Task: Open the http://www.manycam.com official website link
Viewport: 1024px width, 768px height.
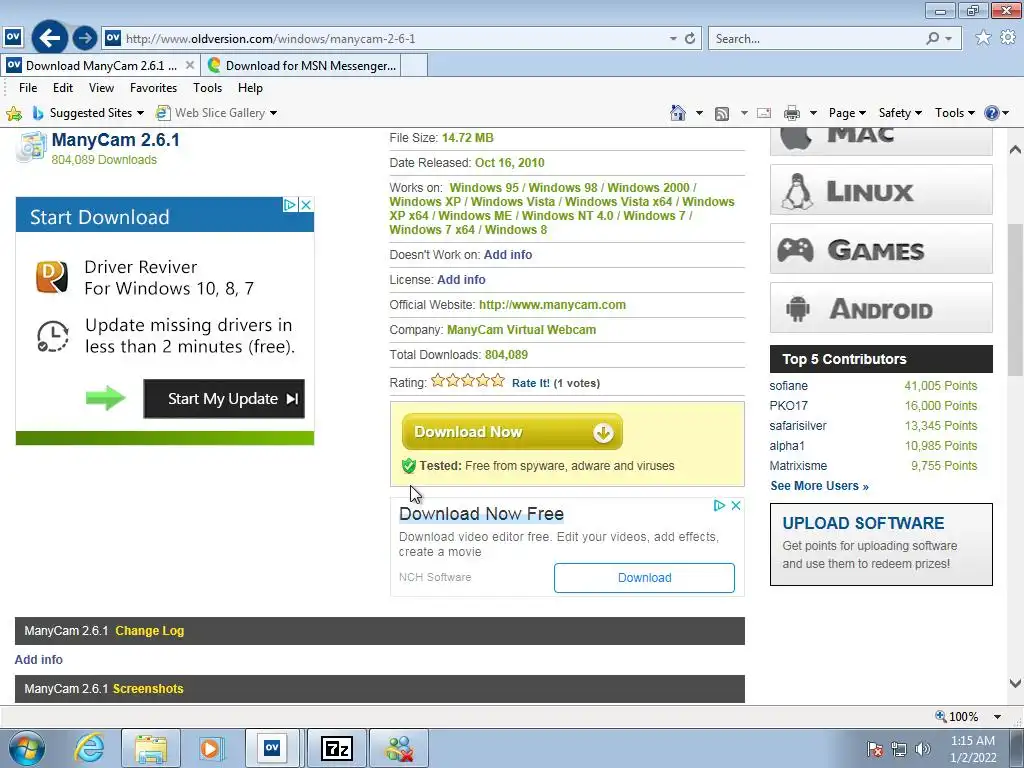Action: 552,304
